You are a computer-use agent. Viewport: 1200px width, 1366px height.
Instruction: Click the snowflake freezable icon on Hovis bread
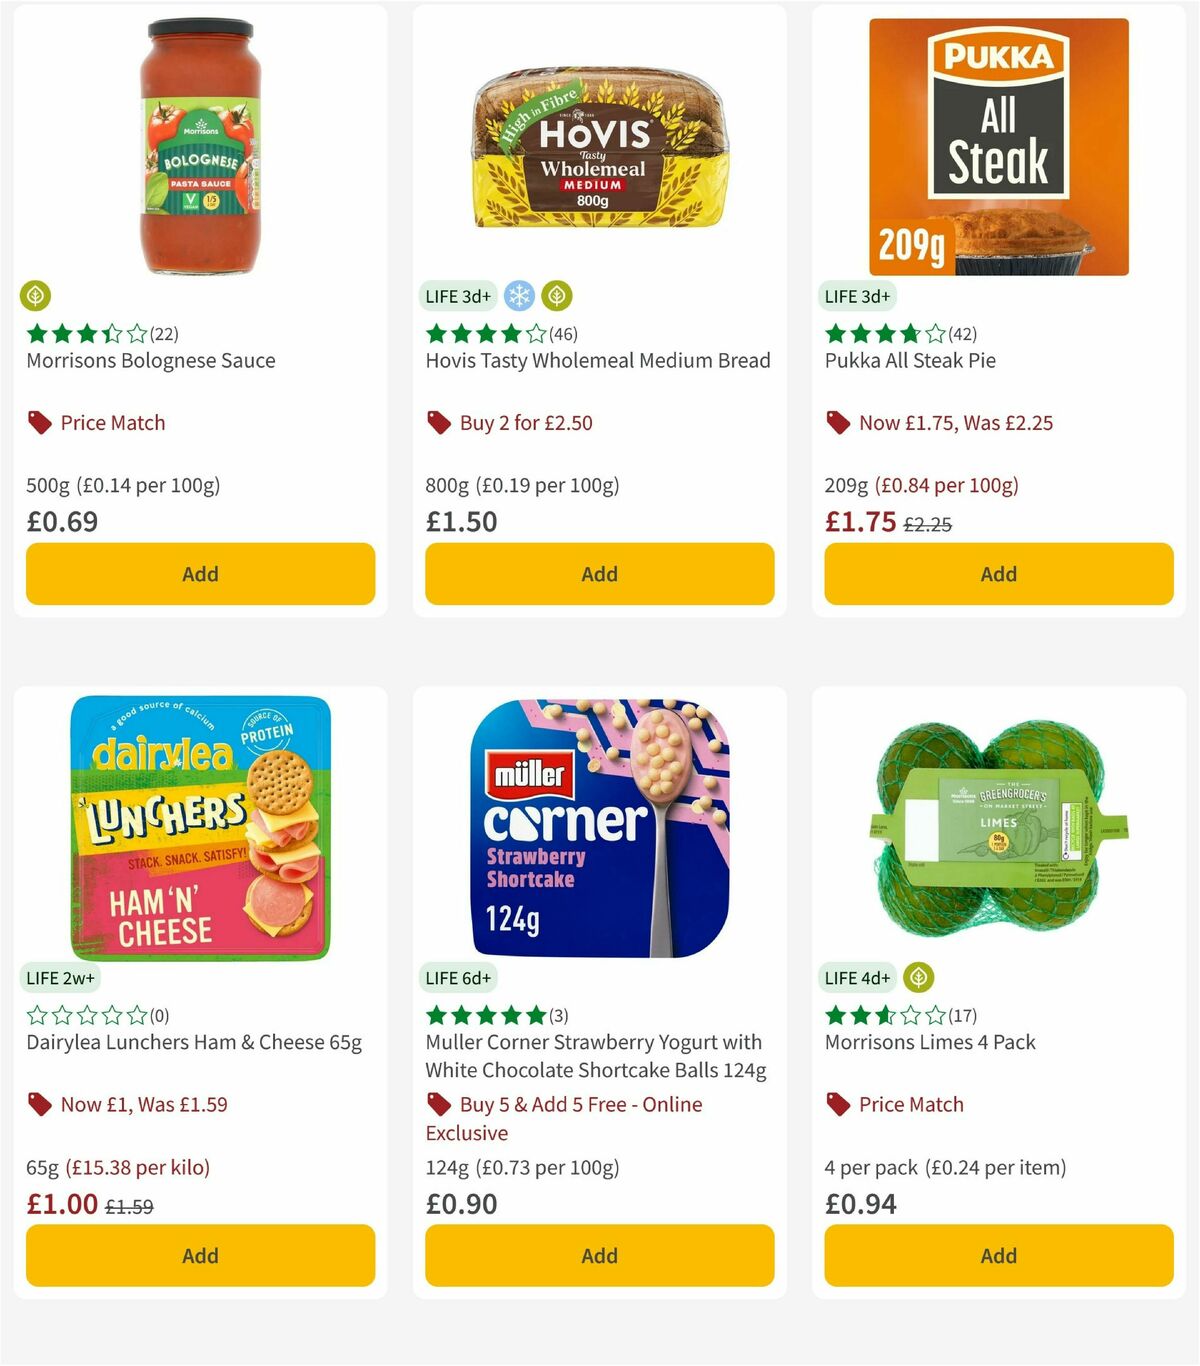(x=519, y=295)
